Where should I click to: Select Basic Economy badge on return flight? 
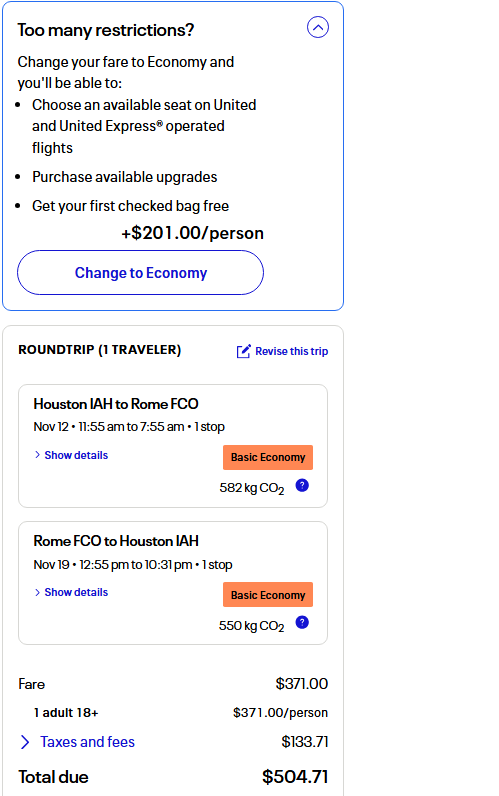(268, 594)
